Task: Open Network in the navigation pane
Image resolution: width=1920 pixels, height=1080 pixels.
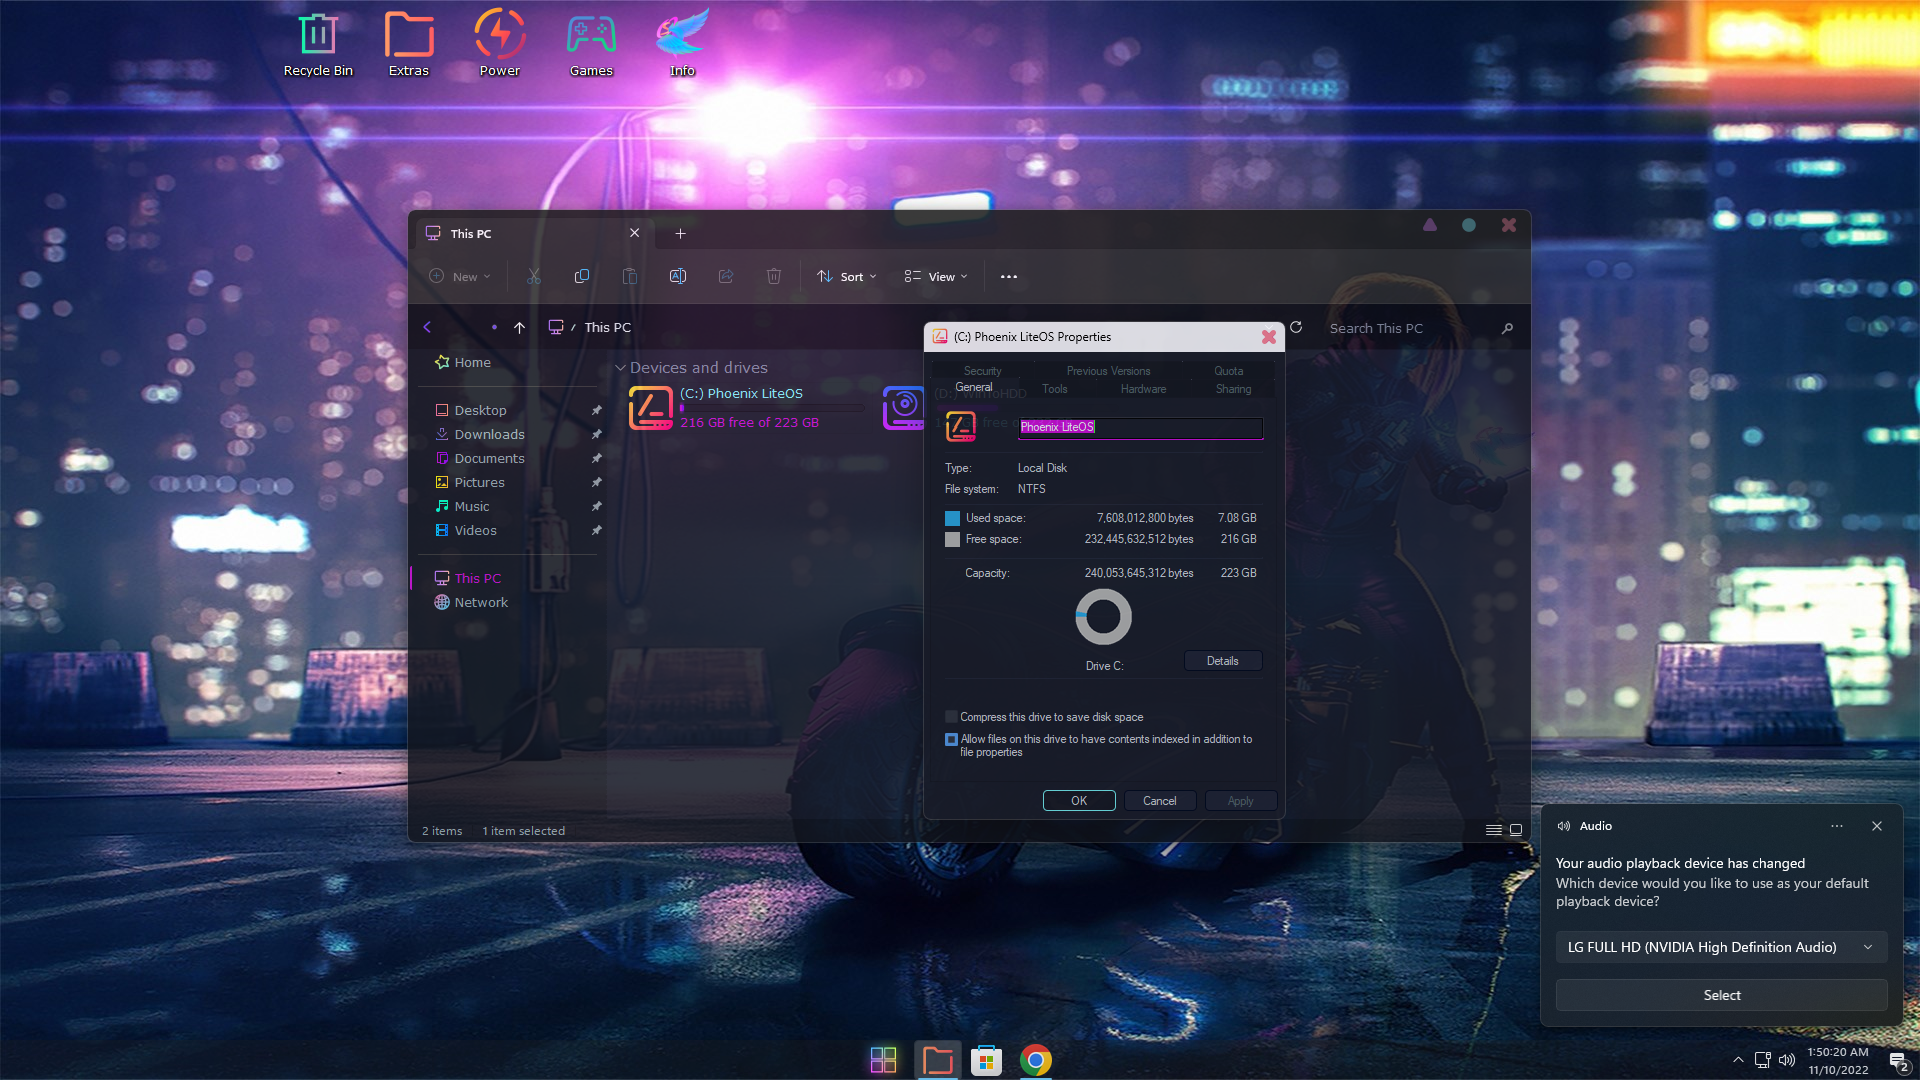Action: pyautogui.click(x=470, y=602)
